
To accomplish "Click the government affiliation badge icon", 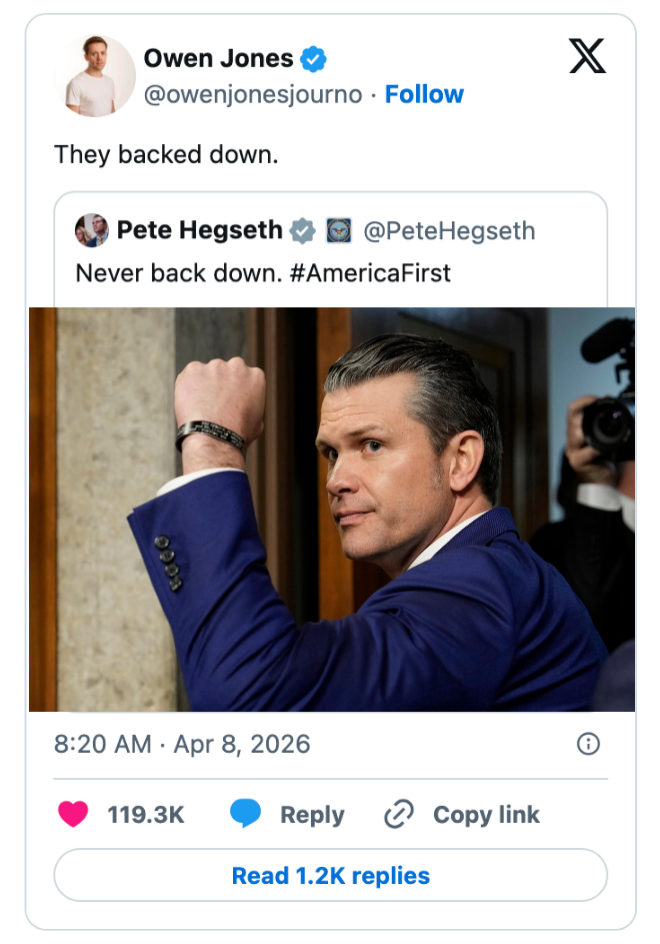I will click(338, 231).
